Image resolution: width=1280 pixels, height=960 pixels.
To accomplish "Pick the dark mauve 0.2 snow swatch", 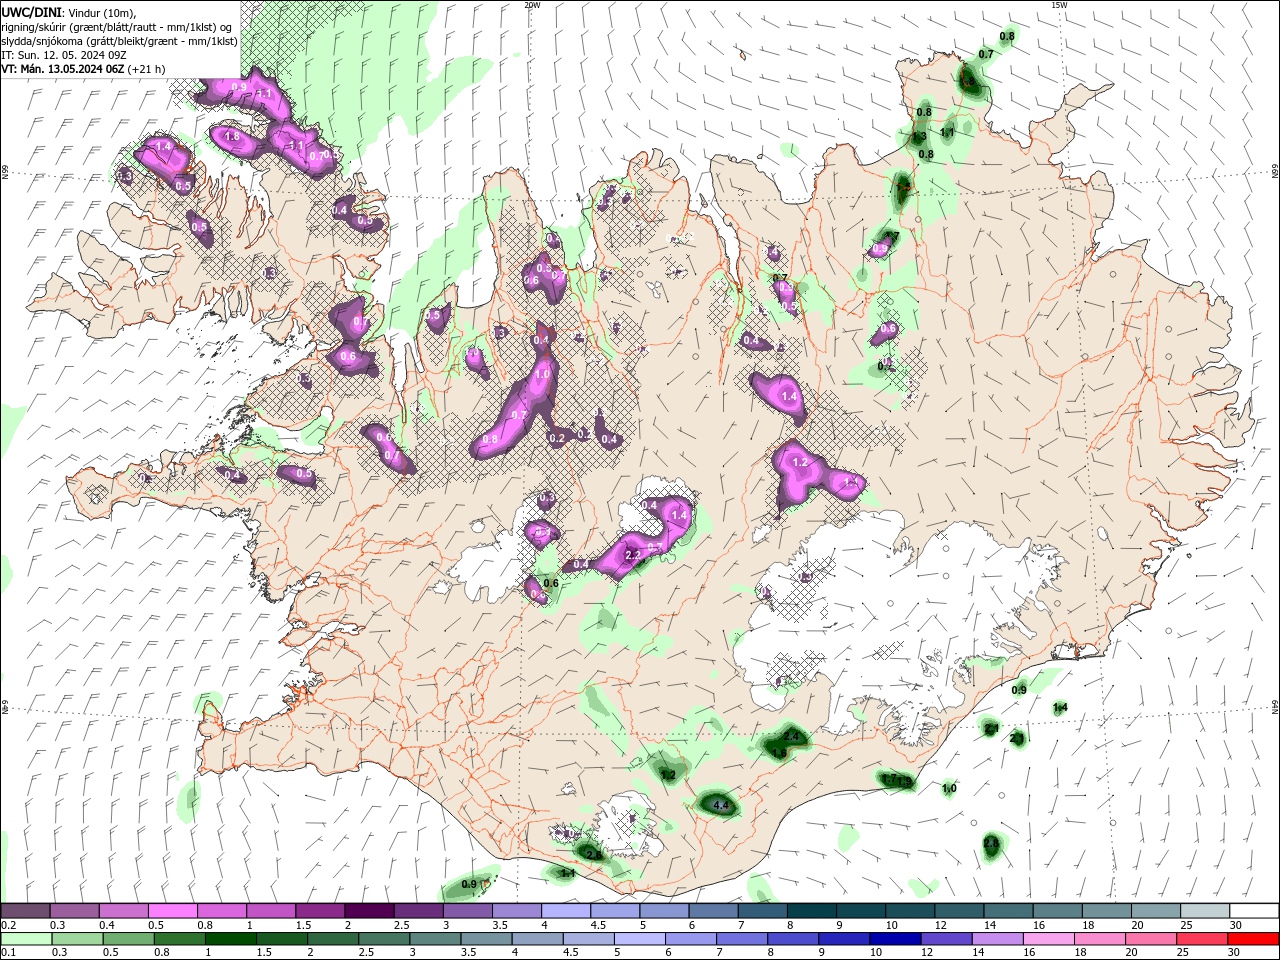I will (25, 910).
